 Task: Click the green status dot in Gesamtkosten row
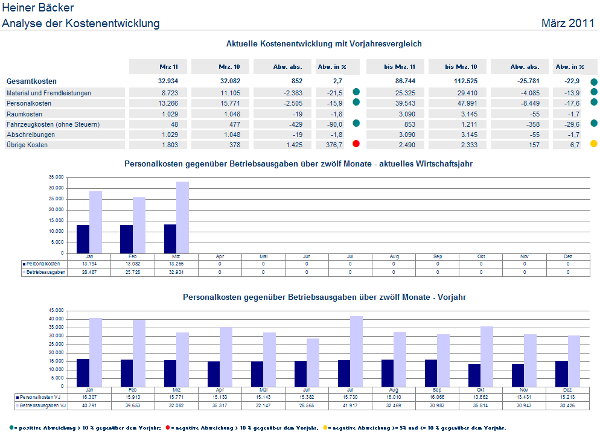click(593, 81)
